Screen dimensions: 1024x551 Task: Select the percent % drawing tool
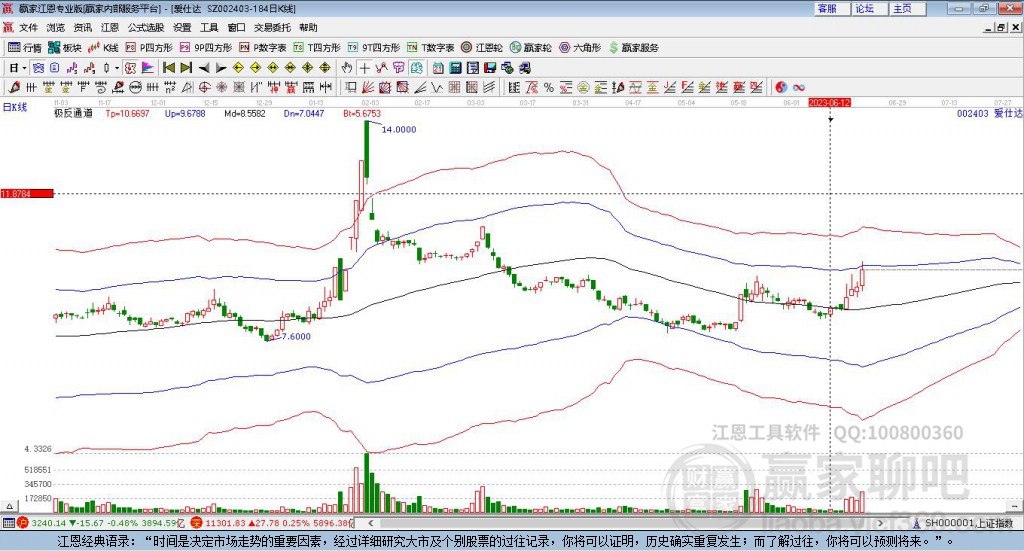549,87
